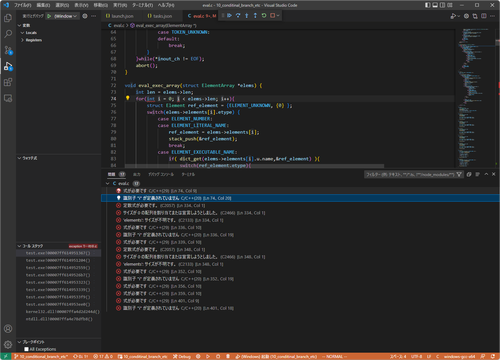
Task: Toggle primary sidebar layout icon
Action: pyautogui.click(x=428, y=5)
